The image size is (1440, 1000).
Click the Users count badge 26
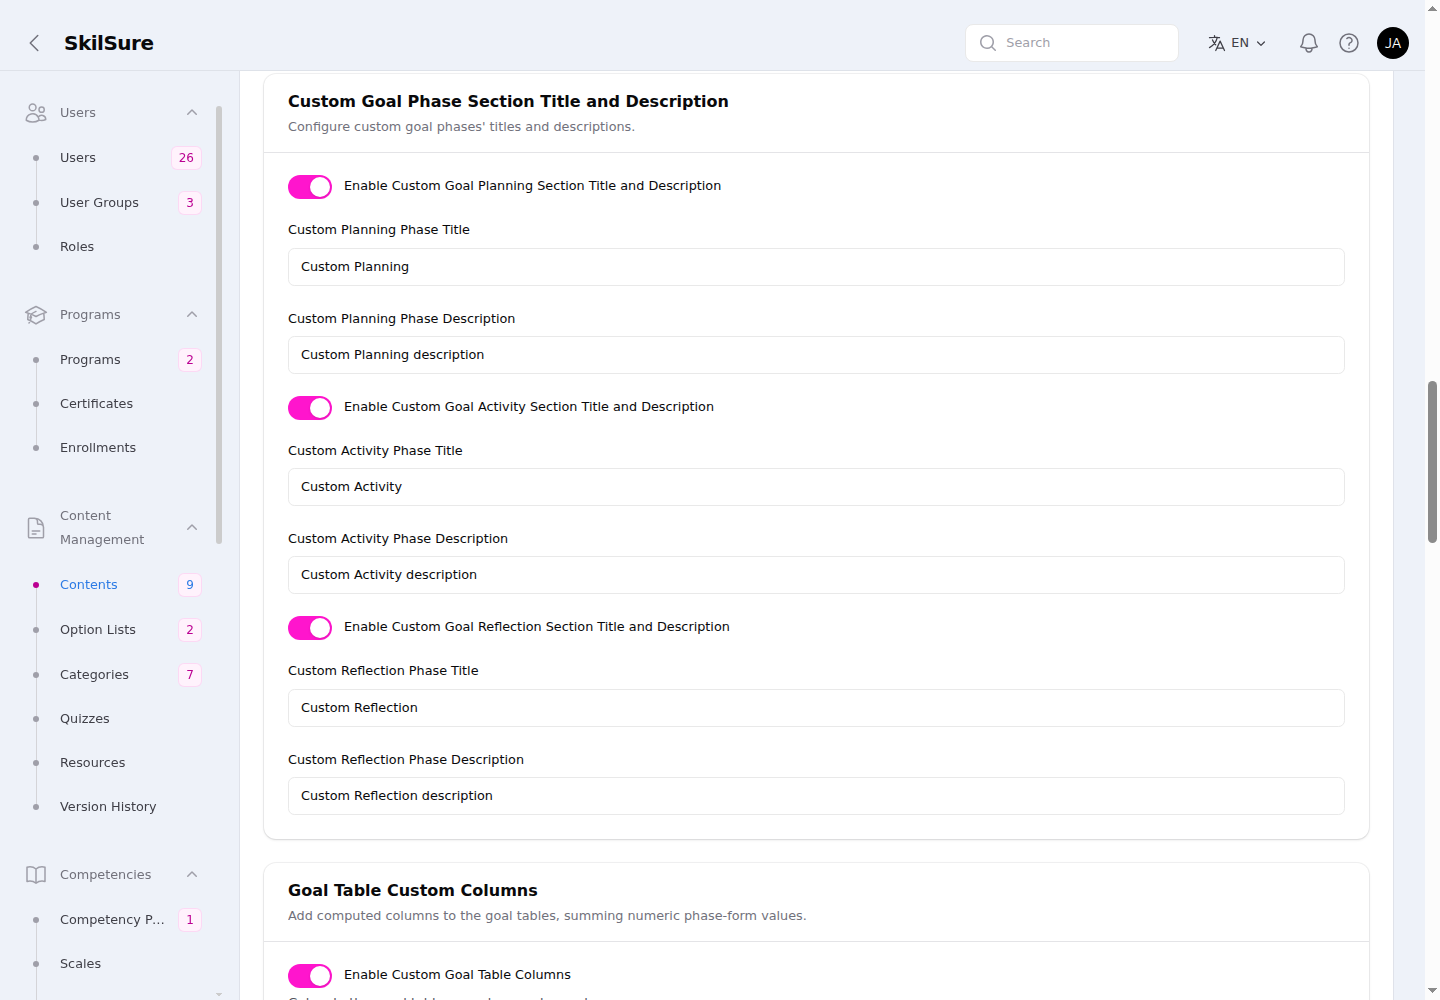(x=186, y=158)
